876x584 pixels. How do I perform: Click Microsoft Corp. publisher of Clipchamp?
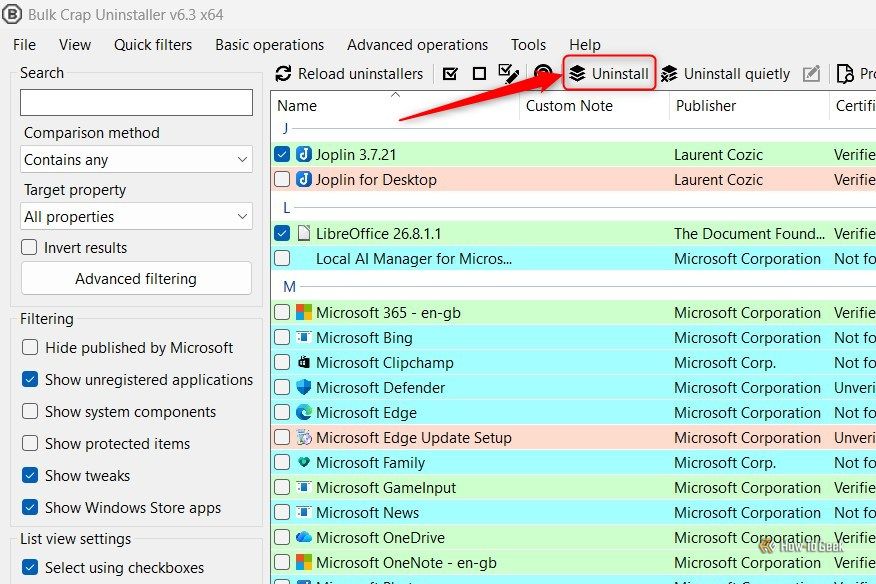(725, 363)
